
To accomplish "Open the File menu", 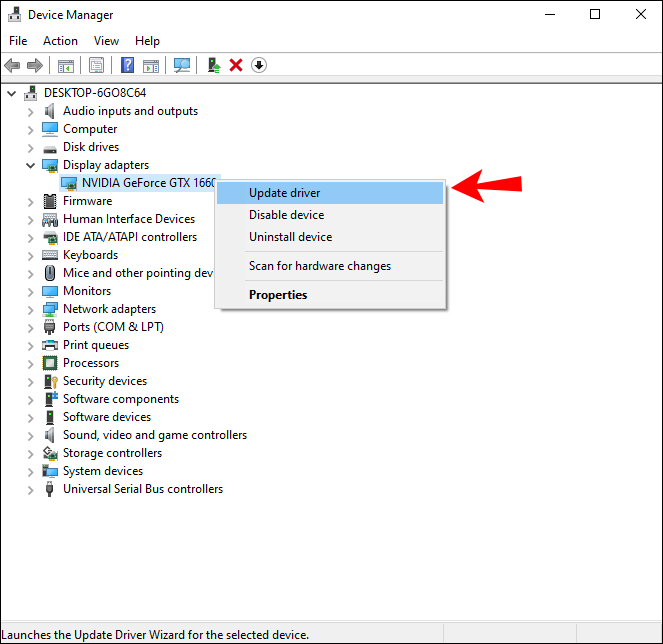I will [x=18, y=41].
